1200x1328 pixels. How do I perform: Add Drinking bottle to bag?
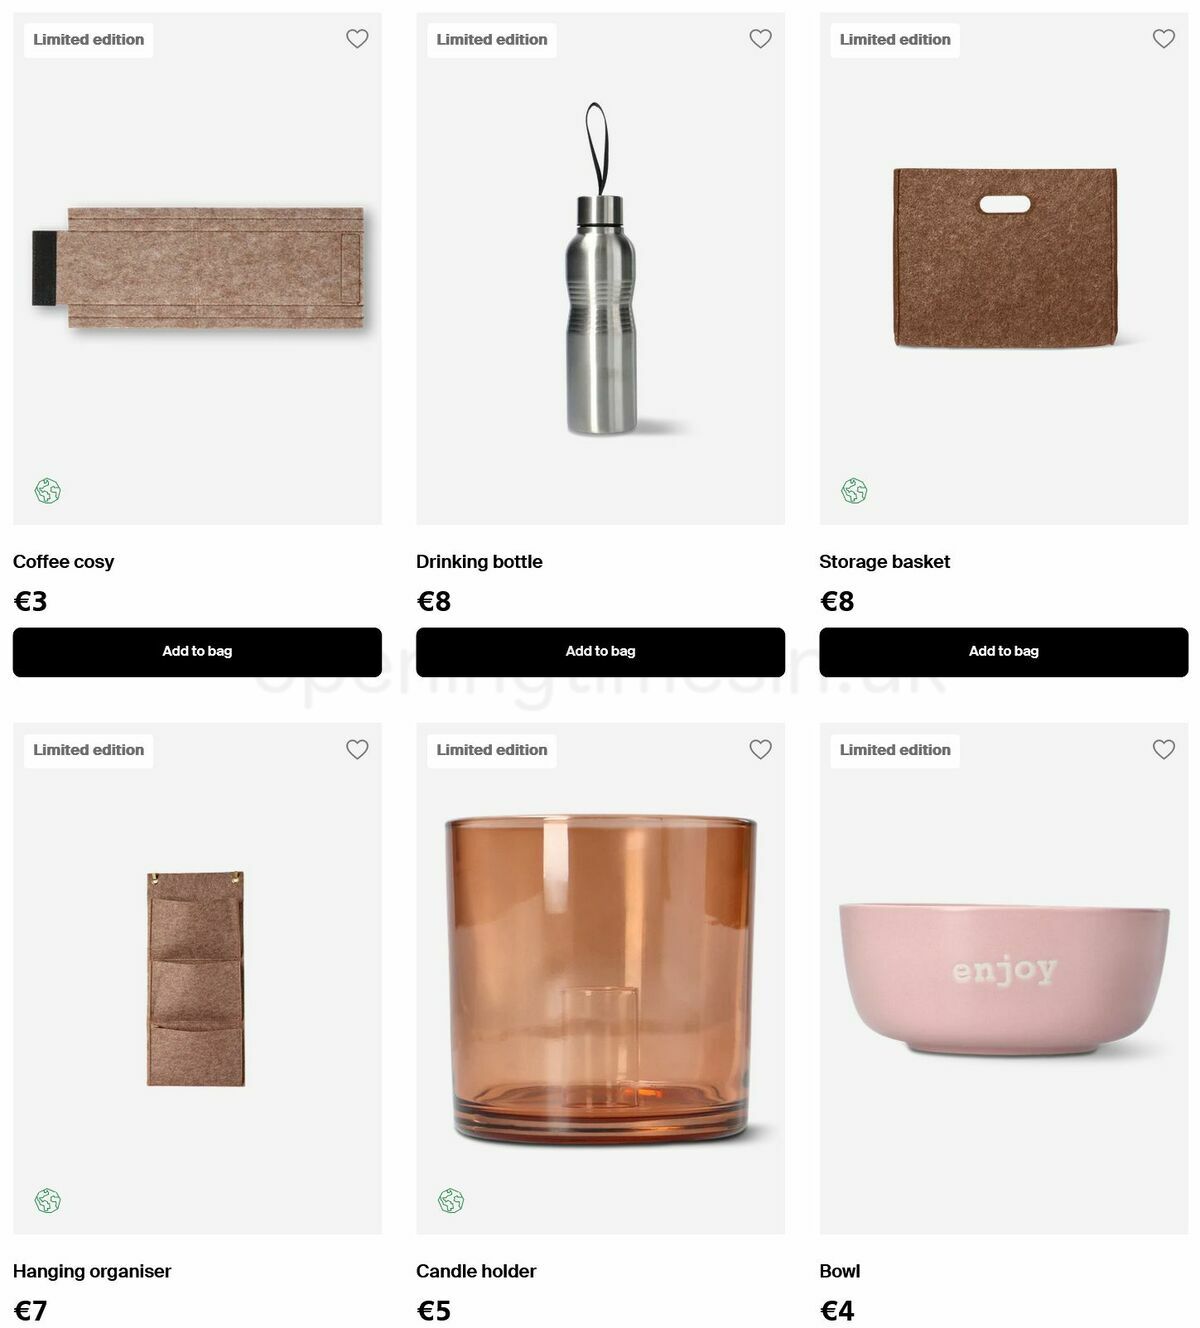600,652
